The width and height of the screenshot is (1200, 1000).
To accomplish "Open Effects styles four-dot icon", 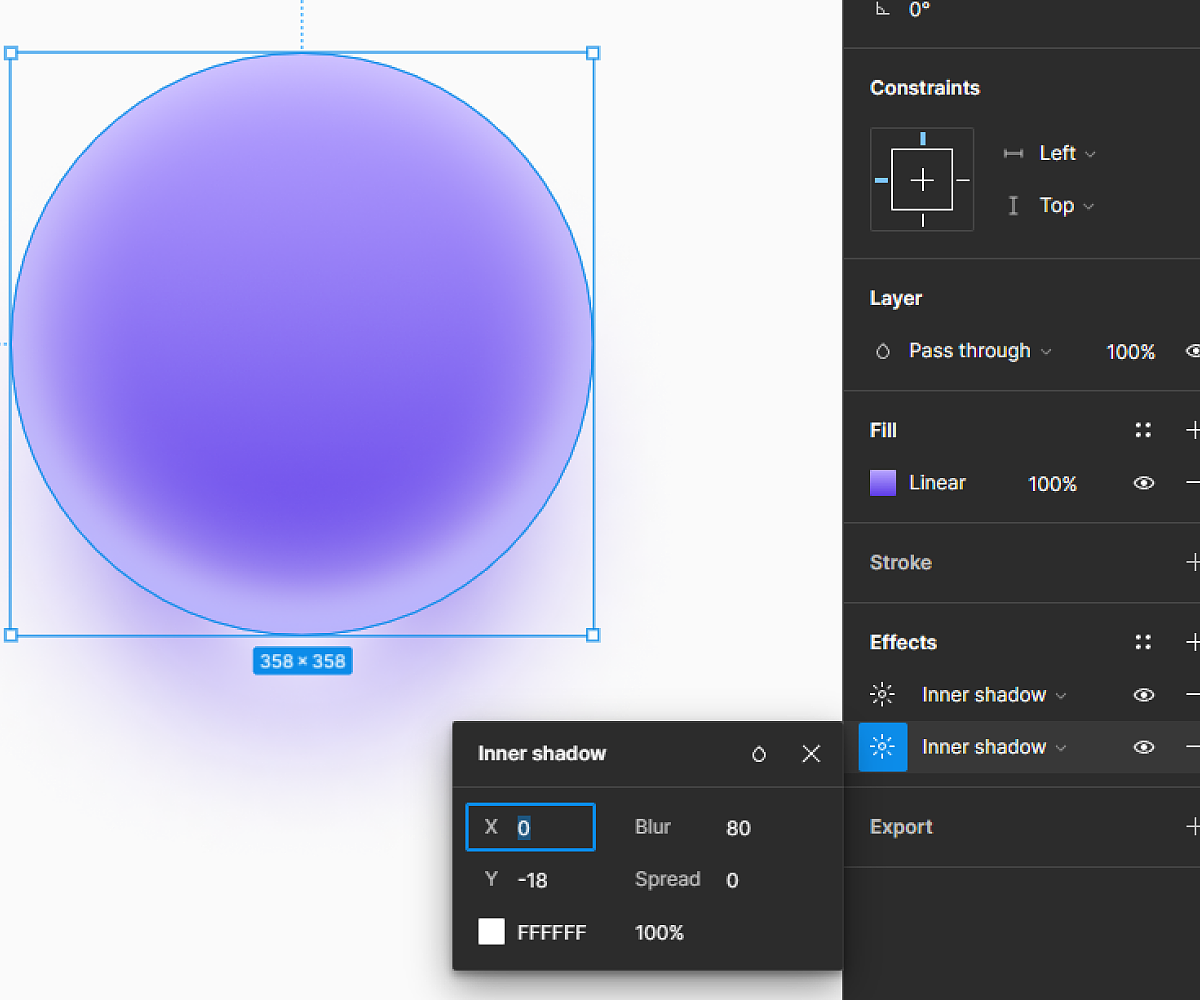I will [1143, 642].
